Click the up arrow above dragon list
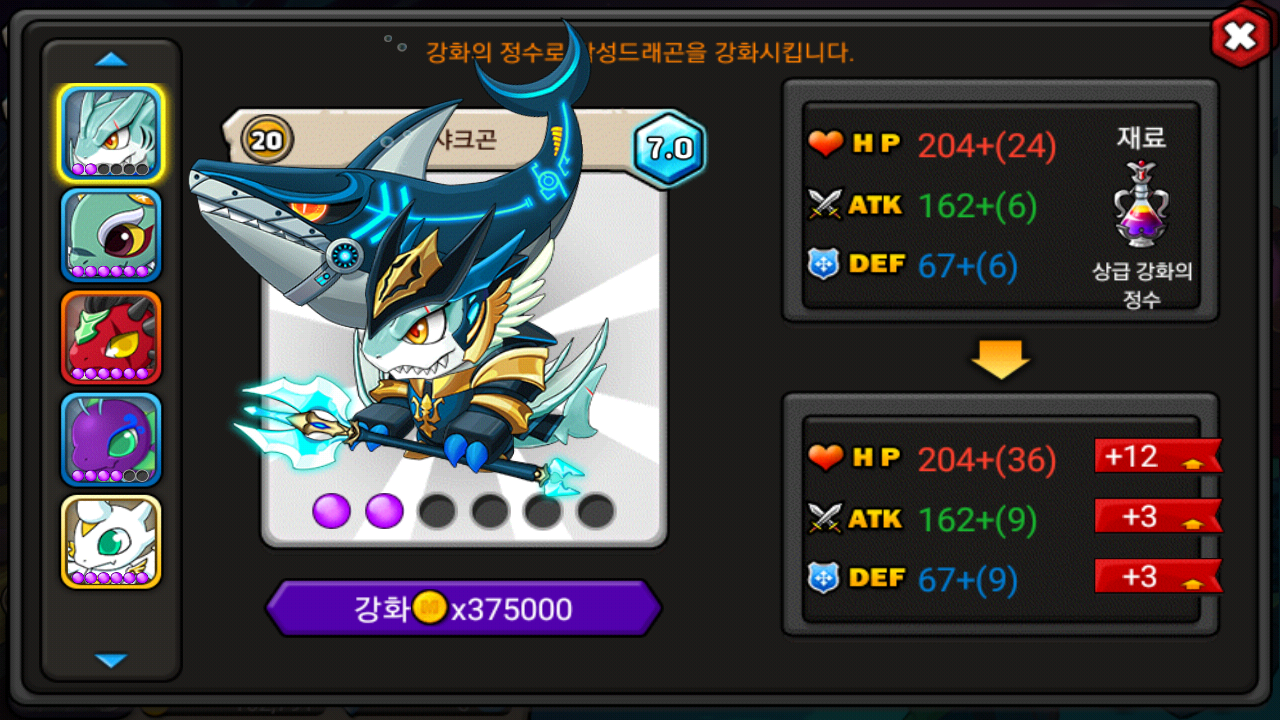The width and height of the screenshot is (1280, 720). tap(111, 60)
